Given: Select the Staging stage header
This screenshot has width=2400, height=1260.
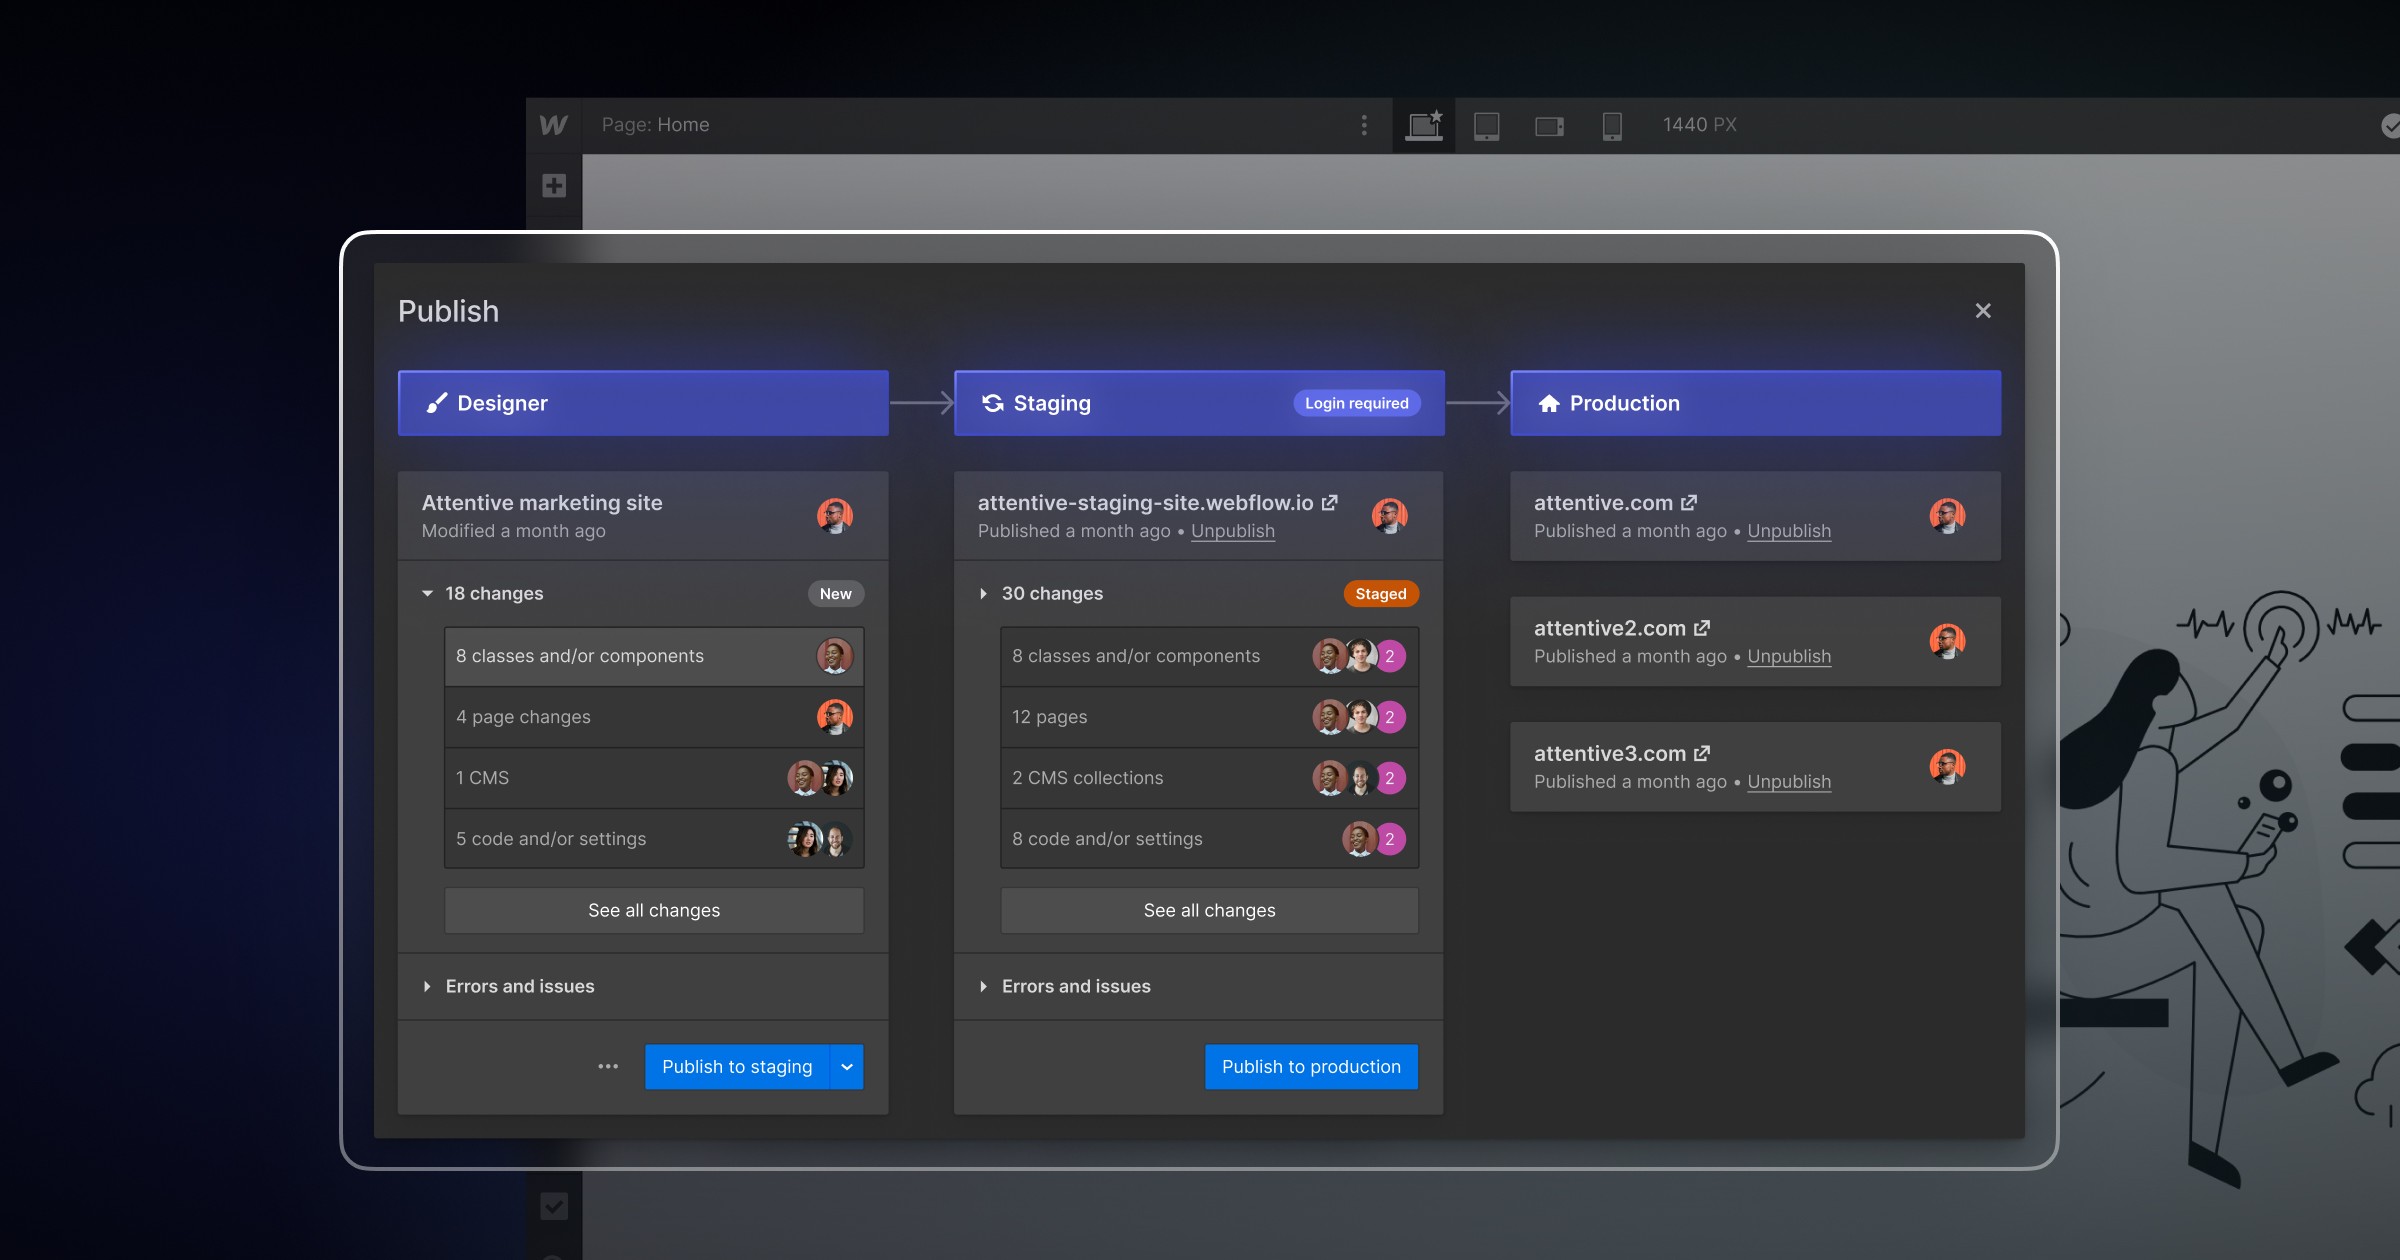Looking at the screenshot, I should (x=1199, y=403).
